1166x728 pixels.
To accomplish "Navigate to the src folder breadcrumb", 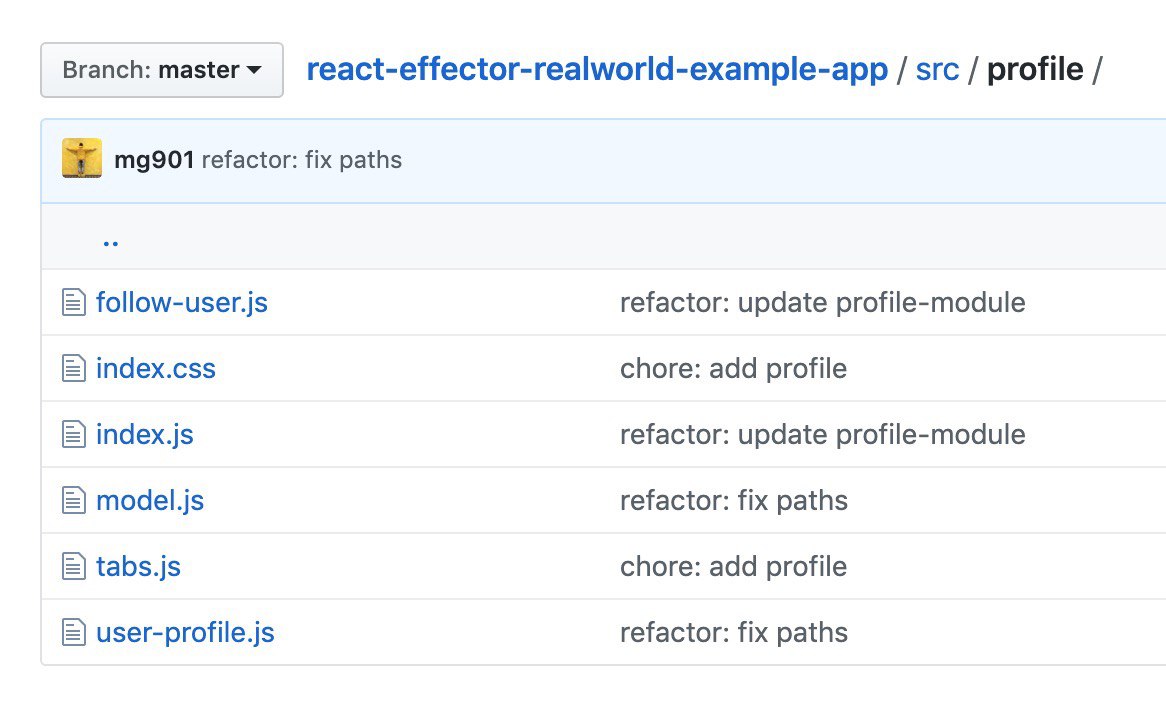I will pyautogui.click(x=937, y=69).
